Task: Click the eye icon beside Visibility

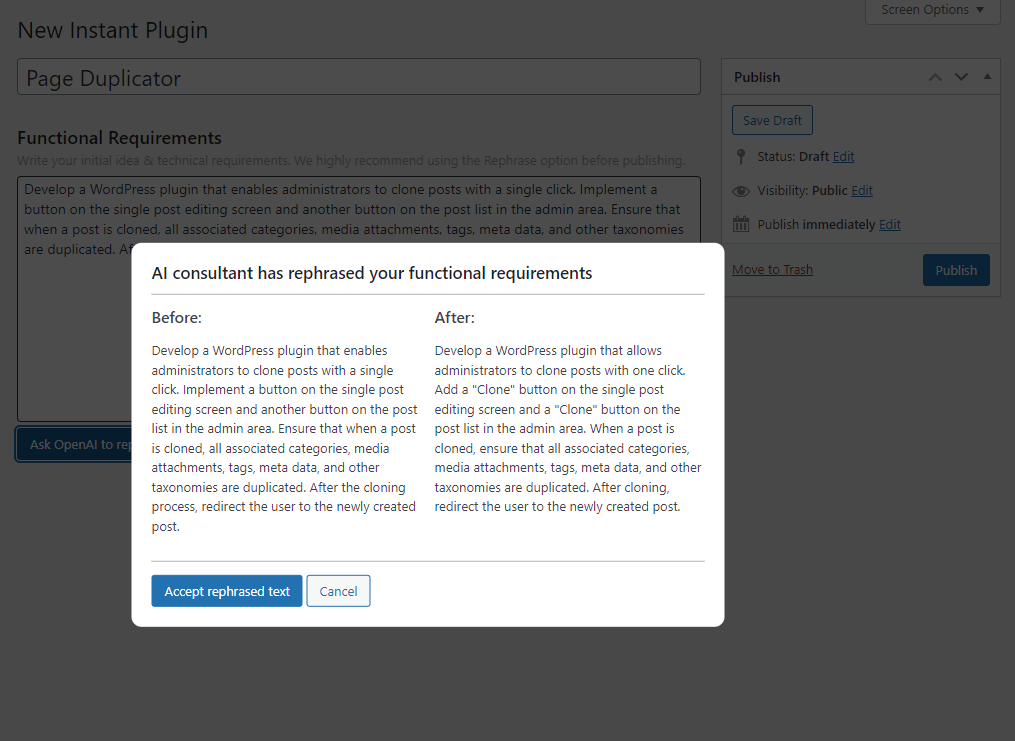Action: [740, 190]
